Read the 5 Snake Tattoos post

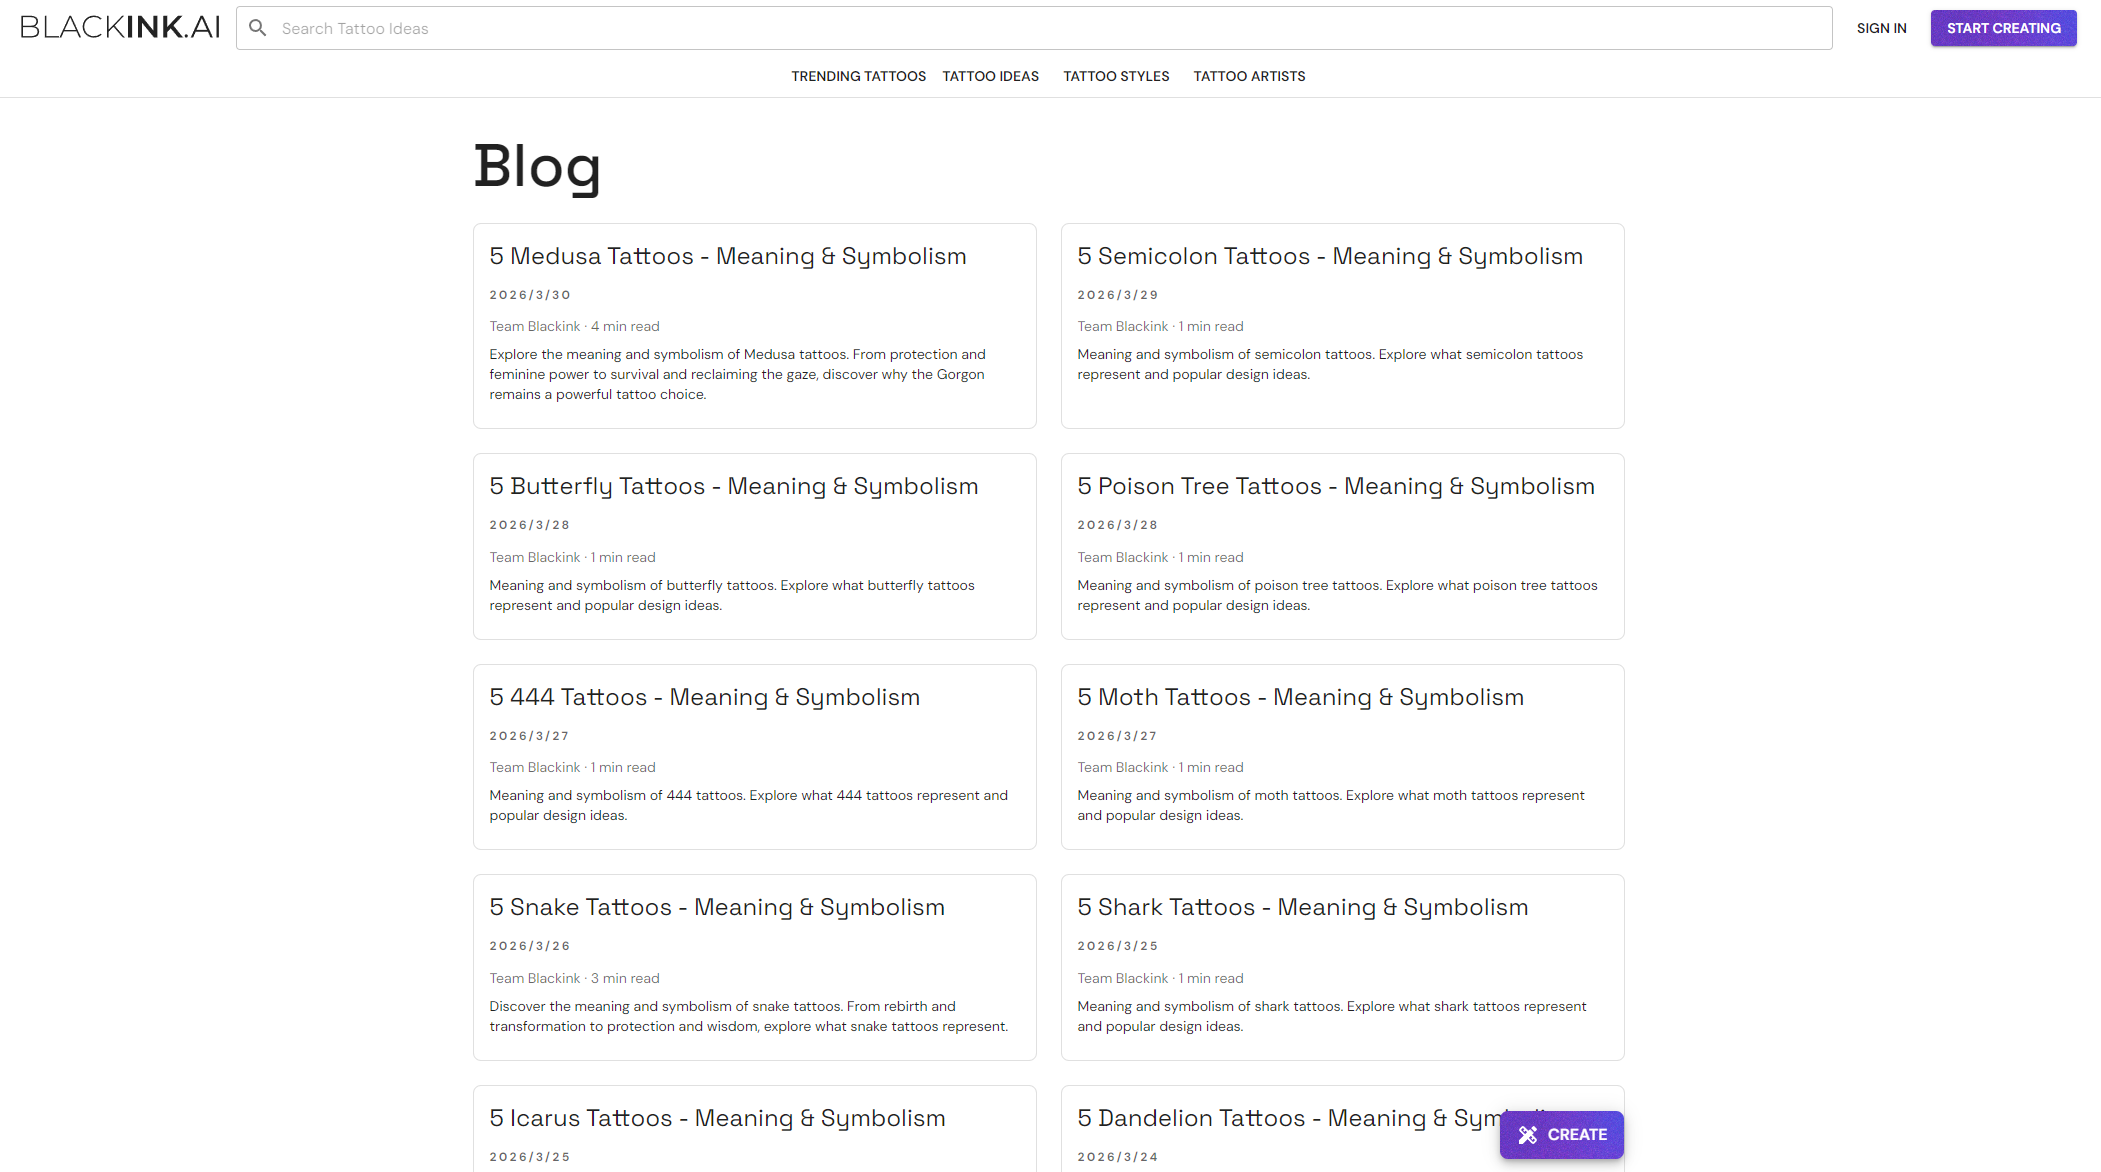717,908
